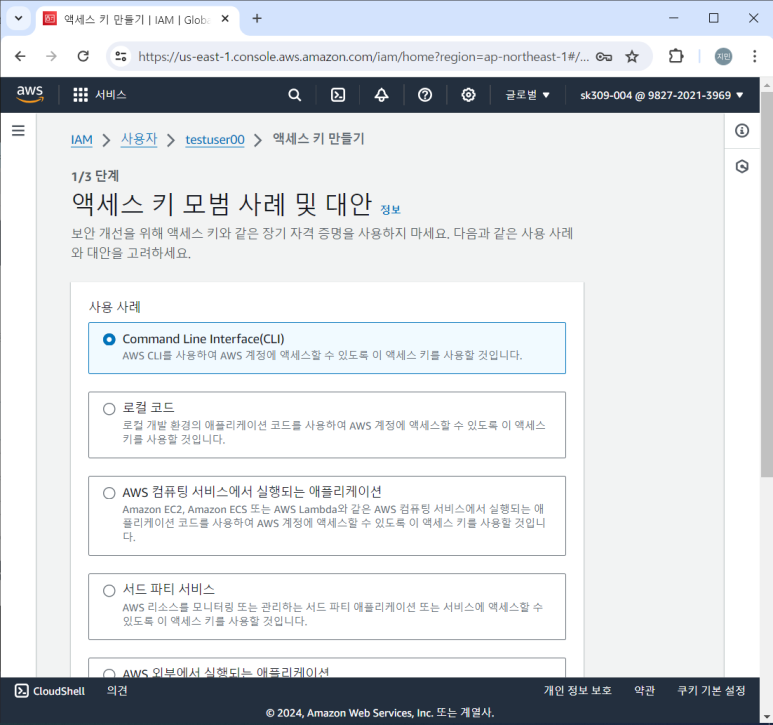Open the help question mark icon

(424, 95)
